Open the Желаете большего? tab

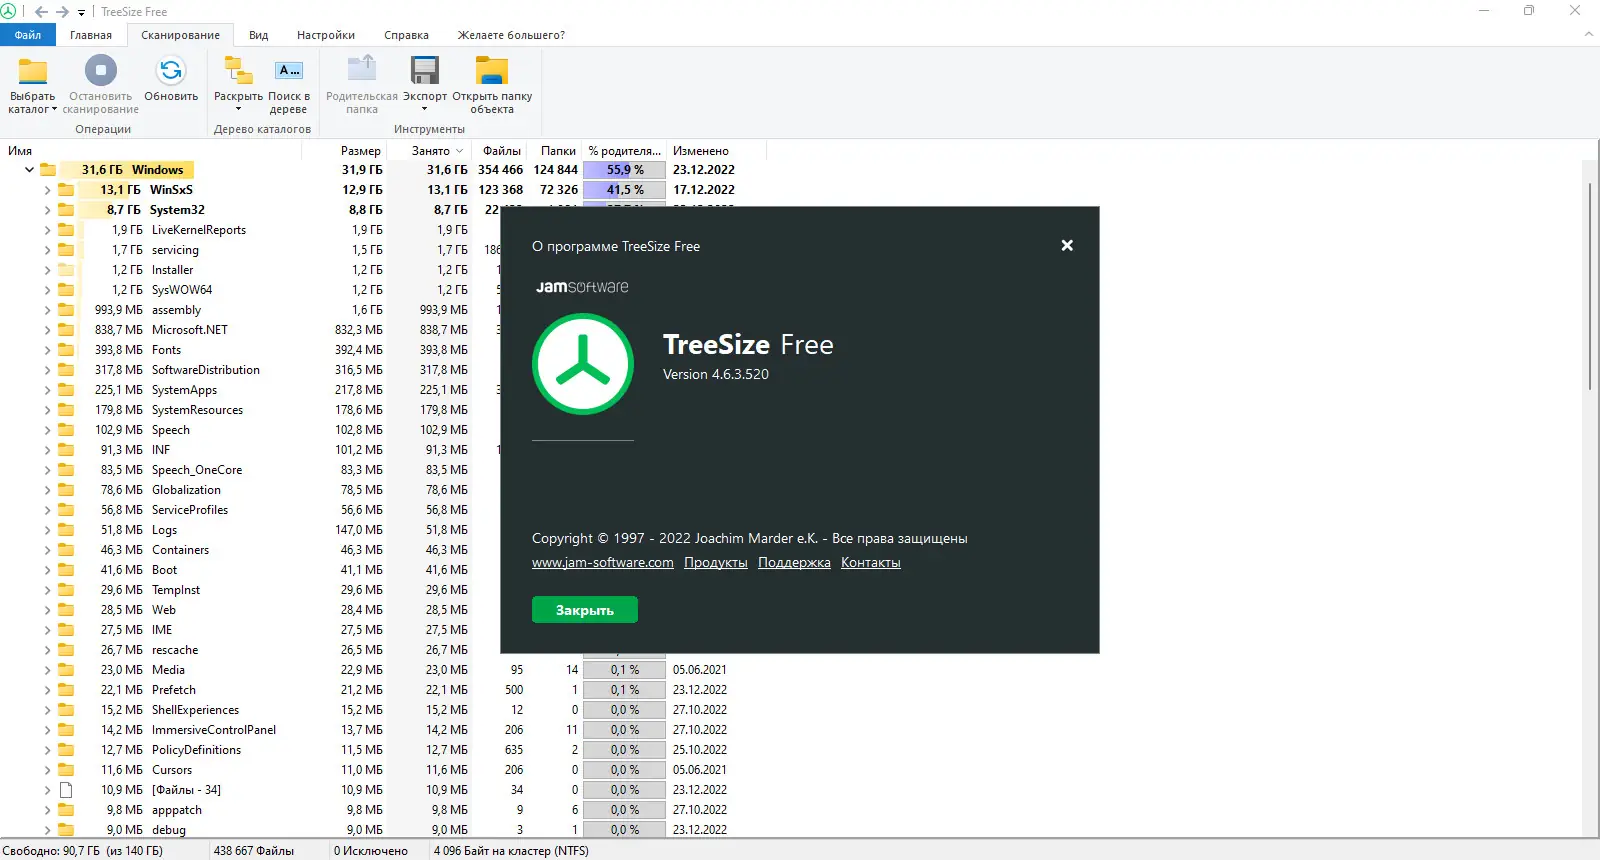tap(511, 35)
